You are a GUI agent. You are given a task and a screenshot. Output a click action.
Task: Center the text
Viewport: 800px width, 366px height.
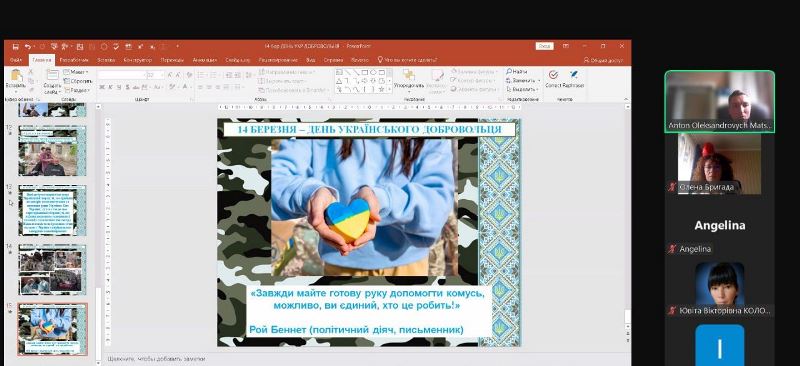209,87
